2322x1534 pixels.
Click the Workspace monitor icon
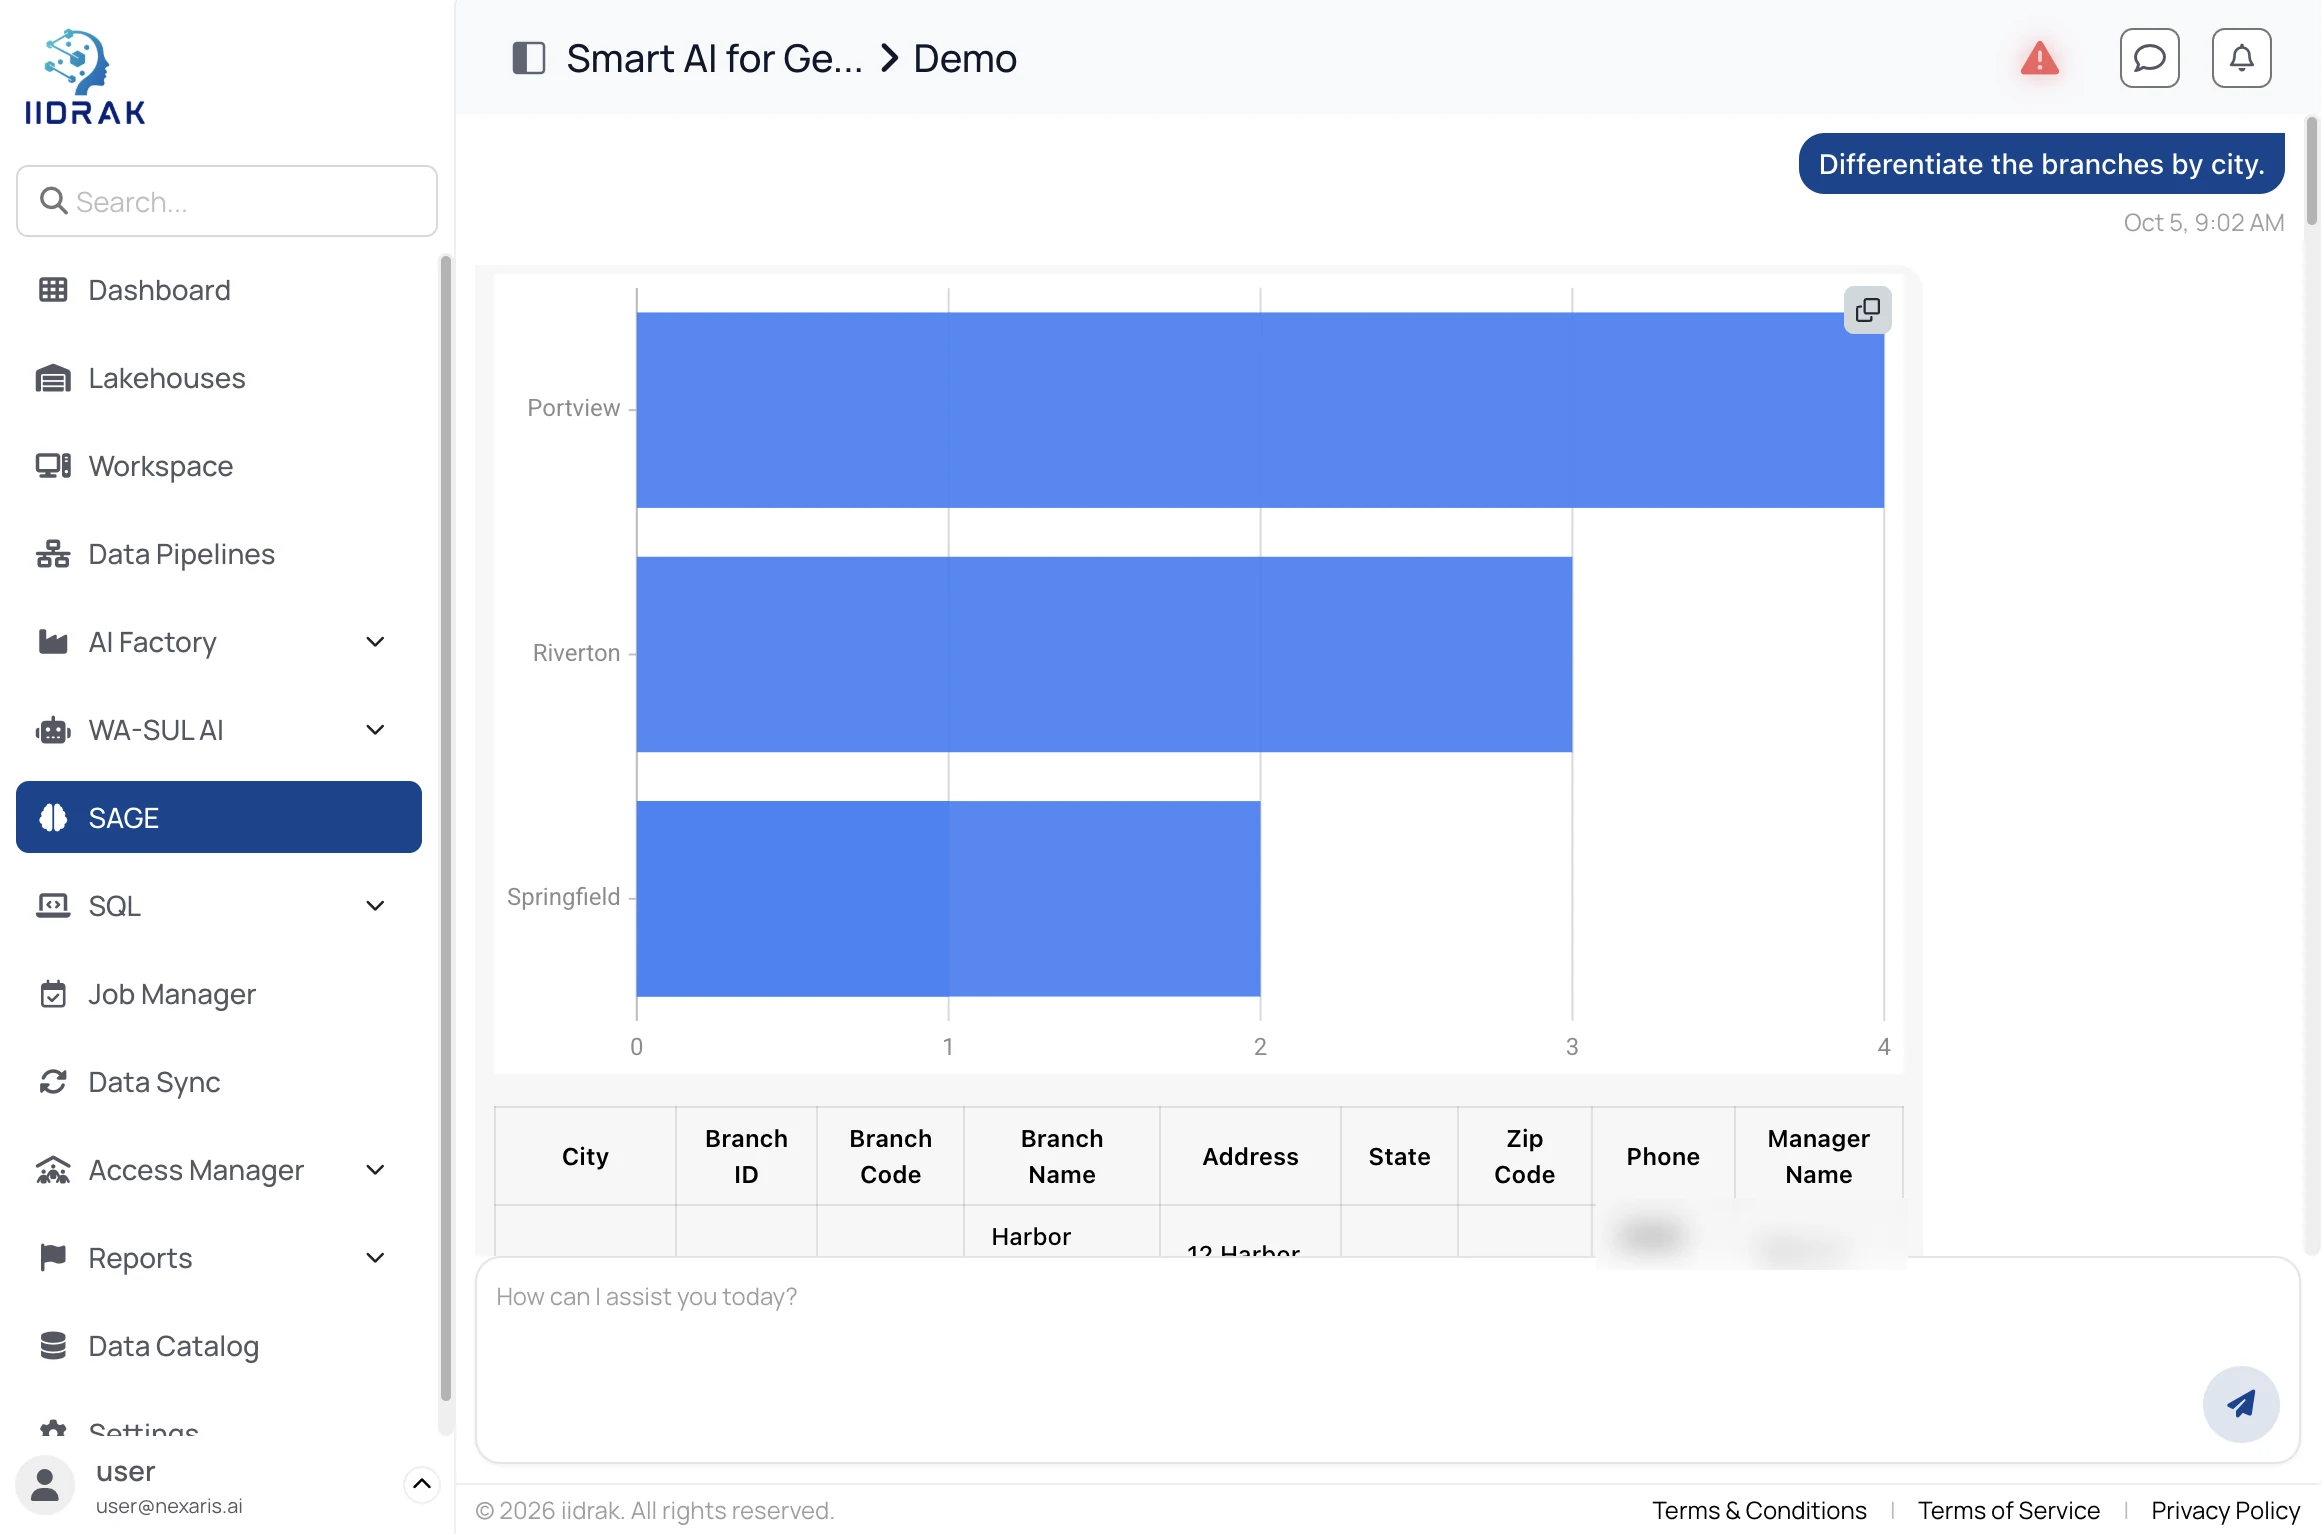coord(53,466)
